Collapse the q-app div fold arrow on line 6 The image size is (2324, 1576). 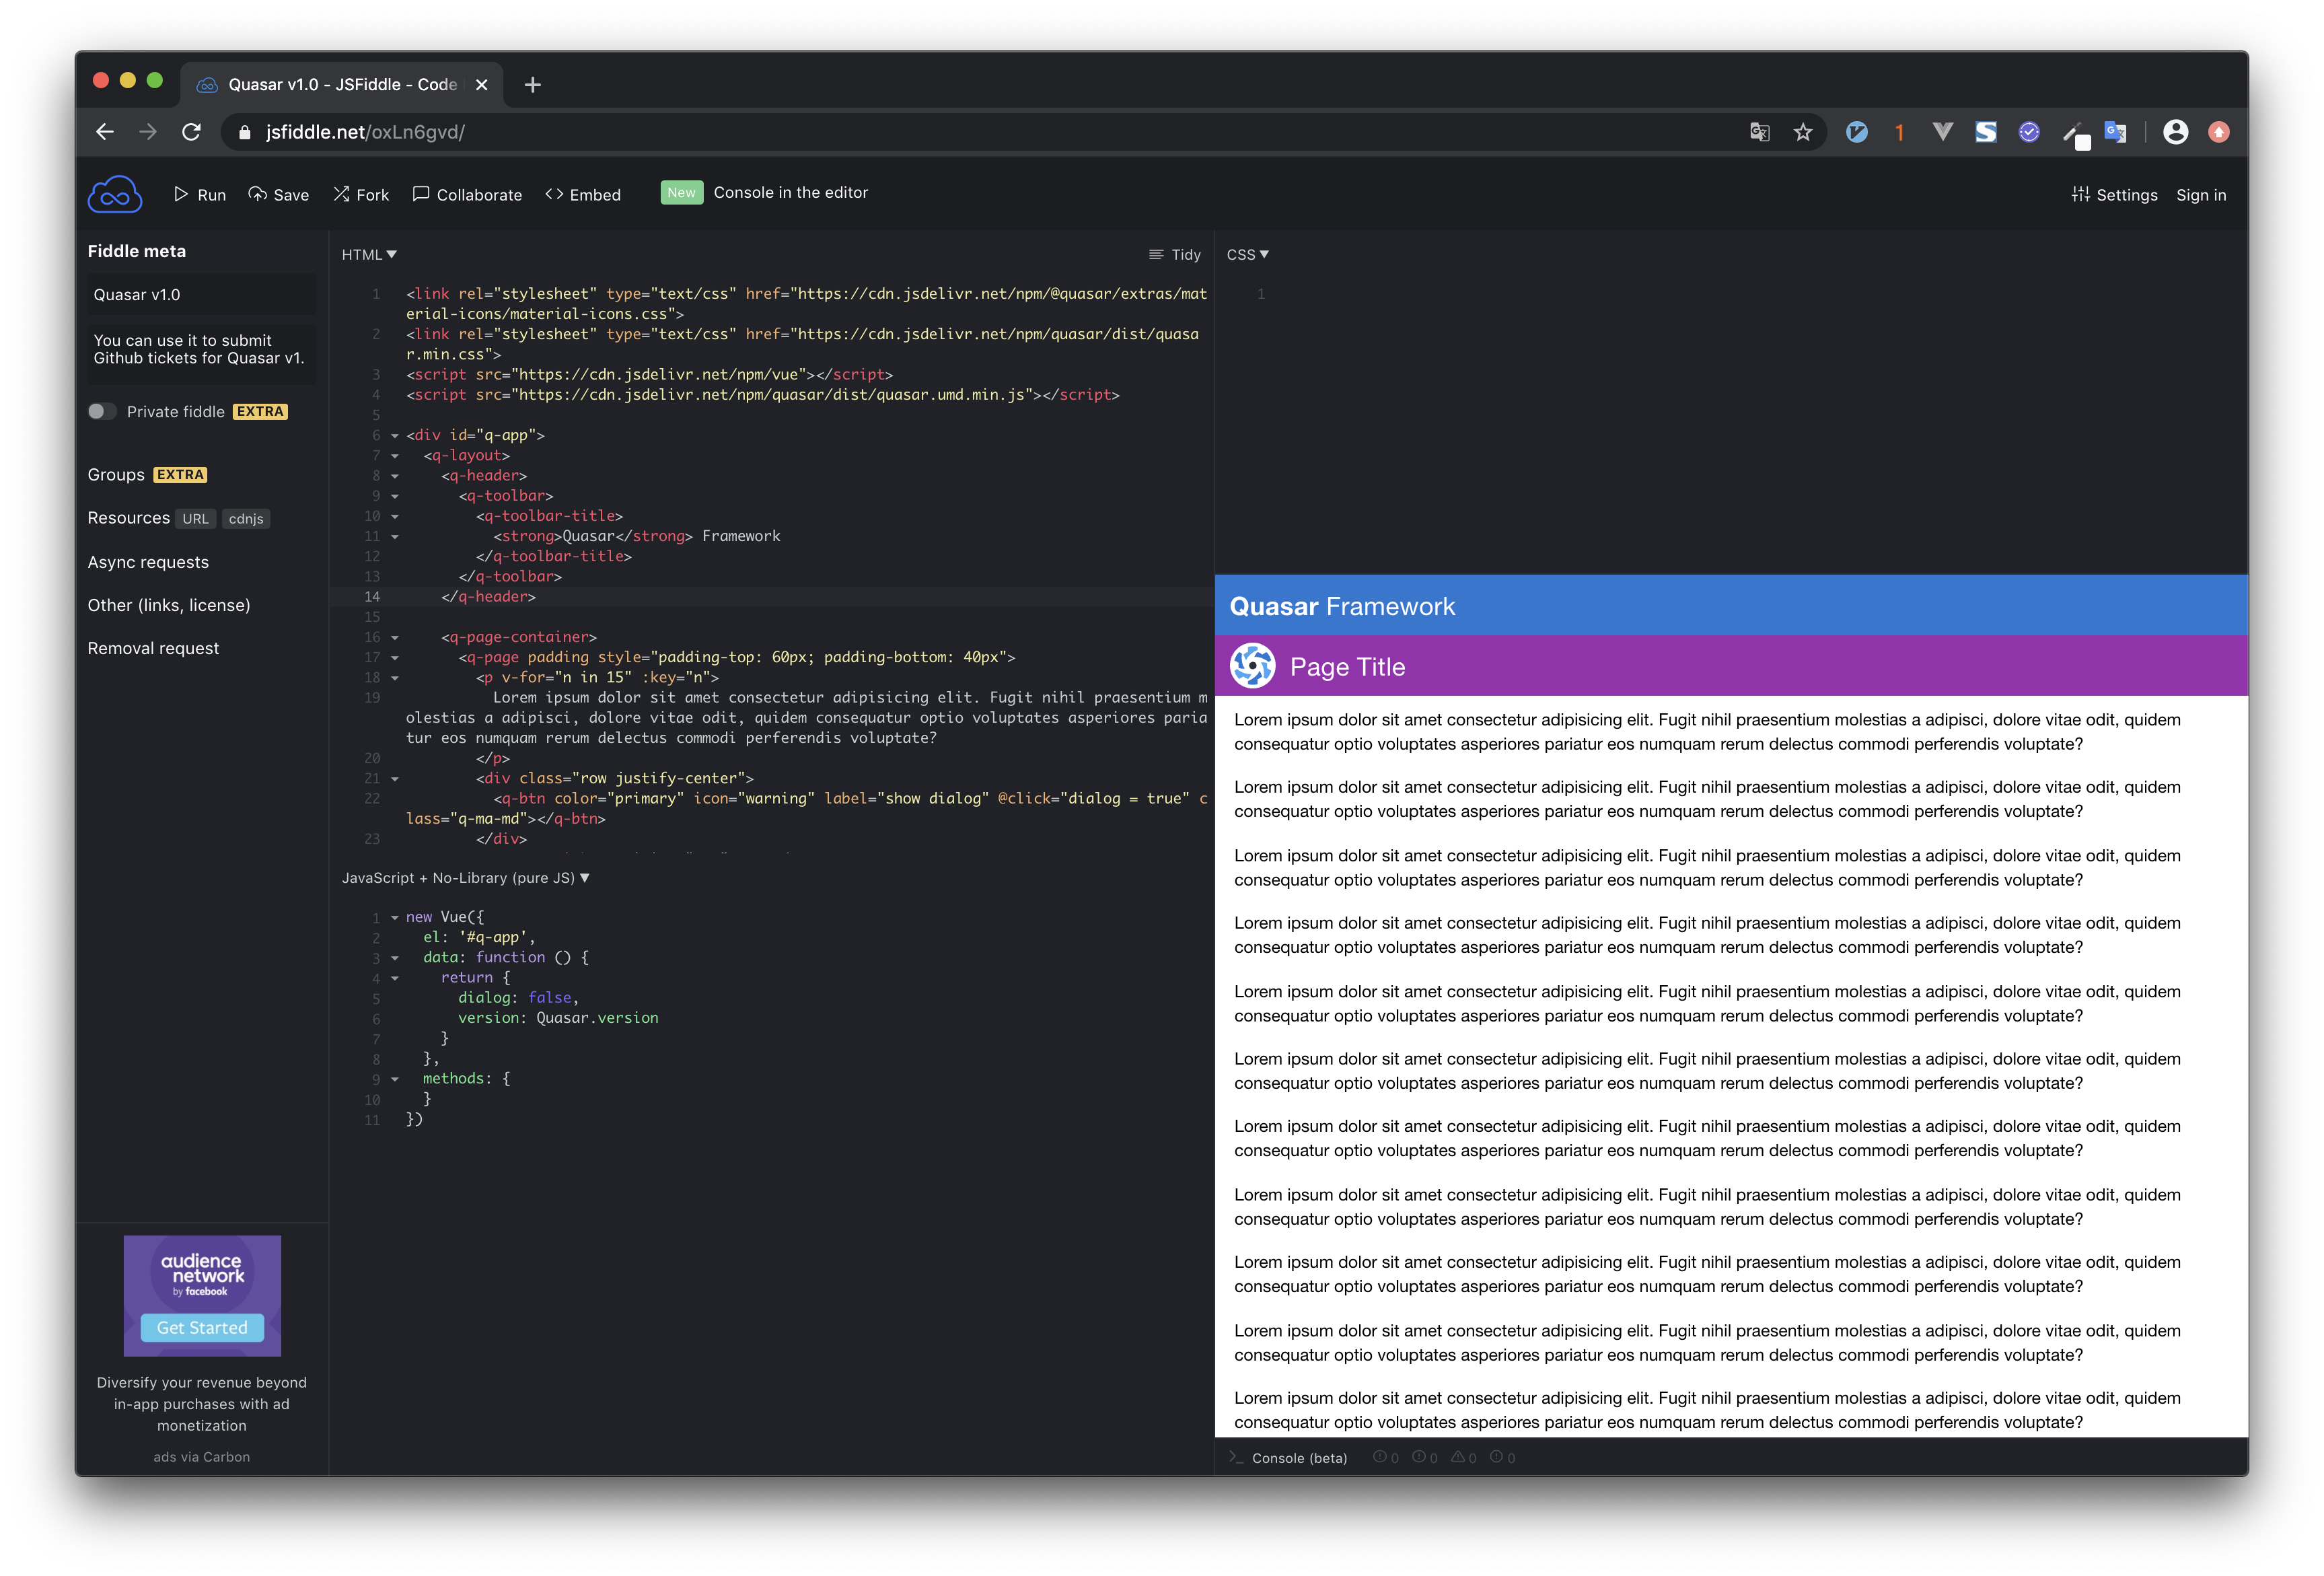(395, 436)
